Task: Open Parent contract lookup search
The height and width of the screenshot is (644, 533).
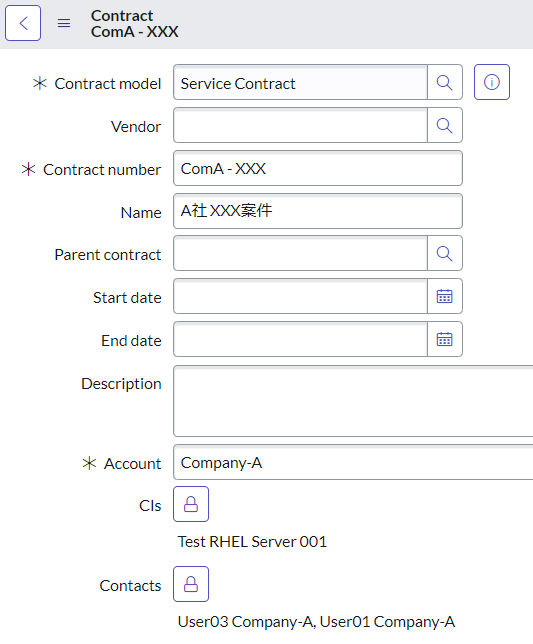Action: coord(445,253)
